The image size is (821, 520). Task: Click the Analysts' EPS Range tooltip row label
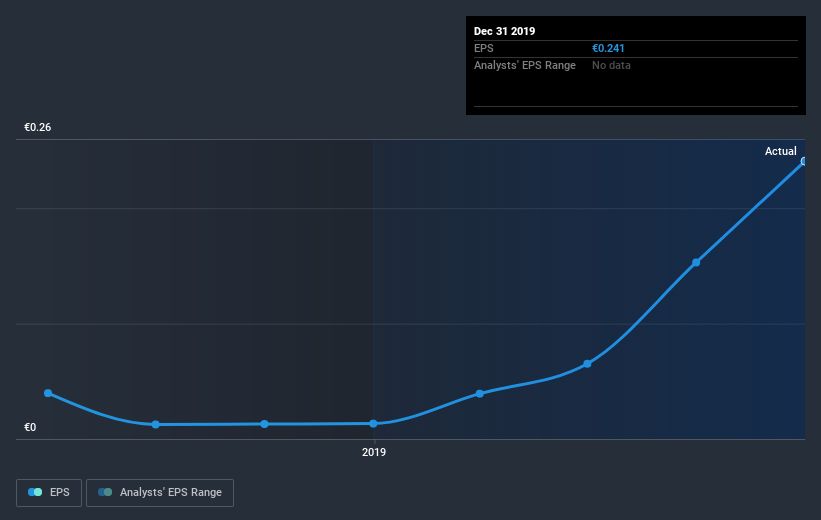pyautogui.click(x=525, y=65)
